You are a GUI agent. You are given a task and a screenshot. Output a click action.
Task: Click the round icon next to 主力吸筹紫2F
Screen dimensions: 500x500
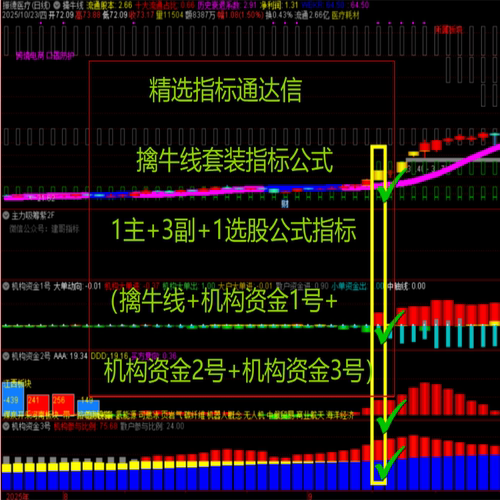[6, 216]
